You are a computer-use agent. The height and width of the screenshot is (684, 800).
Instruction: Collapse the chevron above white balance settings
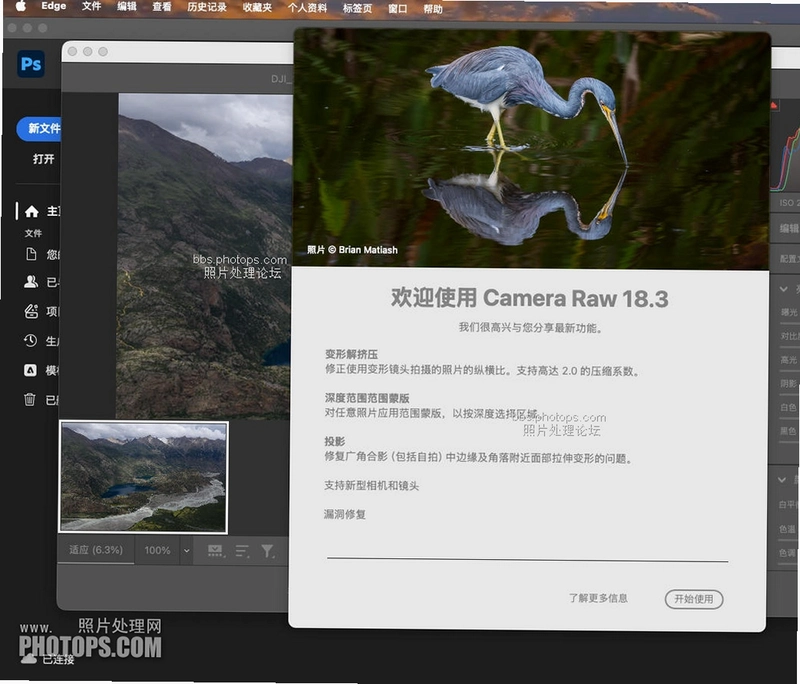782,480
